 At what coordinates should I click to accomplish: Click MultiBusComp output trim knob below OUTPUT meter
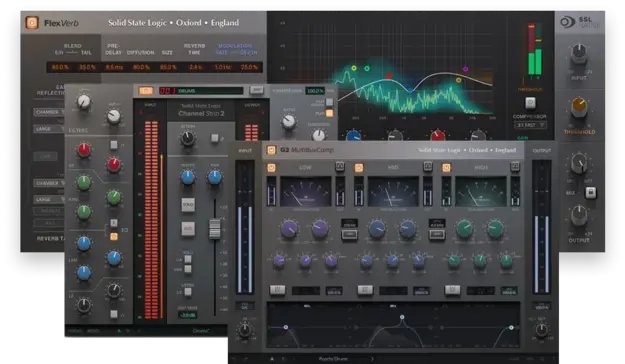click(541, 330)
